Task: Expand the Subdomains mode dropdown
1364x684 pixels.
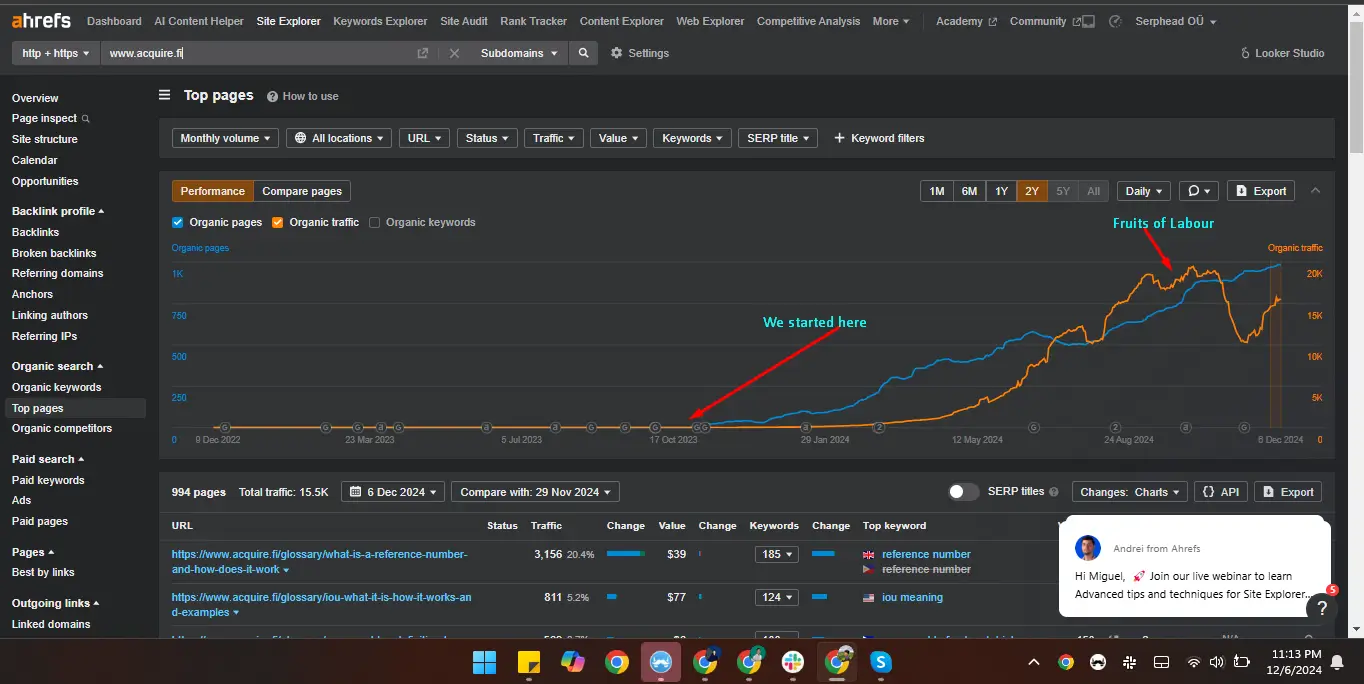Action: (x=518, y=53)
